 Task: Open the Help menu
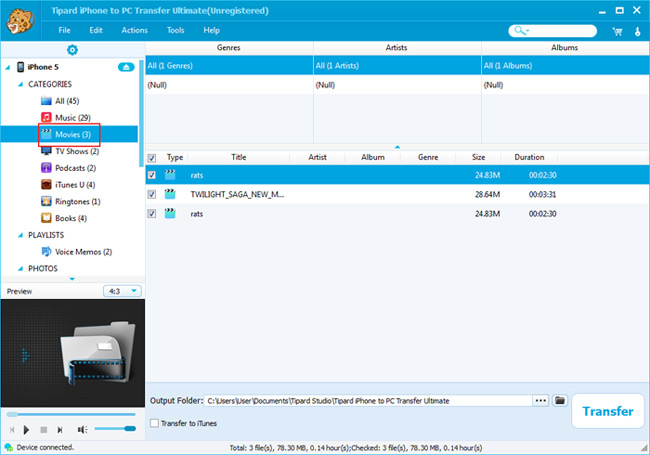point(211,30)
